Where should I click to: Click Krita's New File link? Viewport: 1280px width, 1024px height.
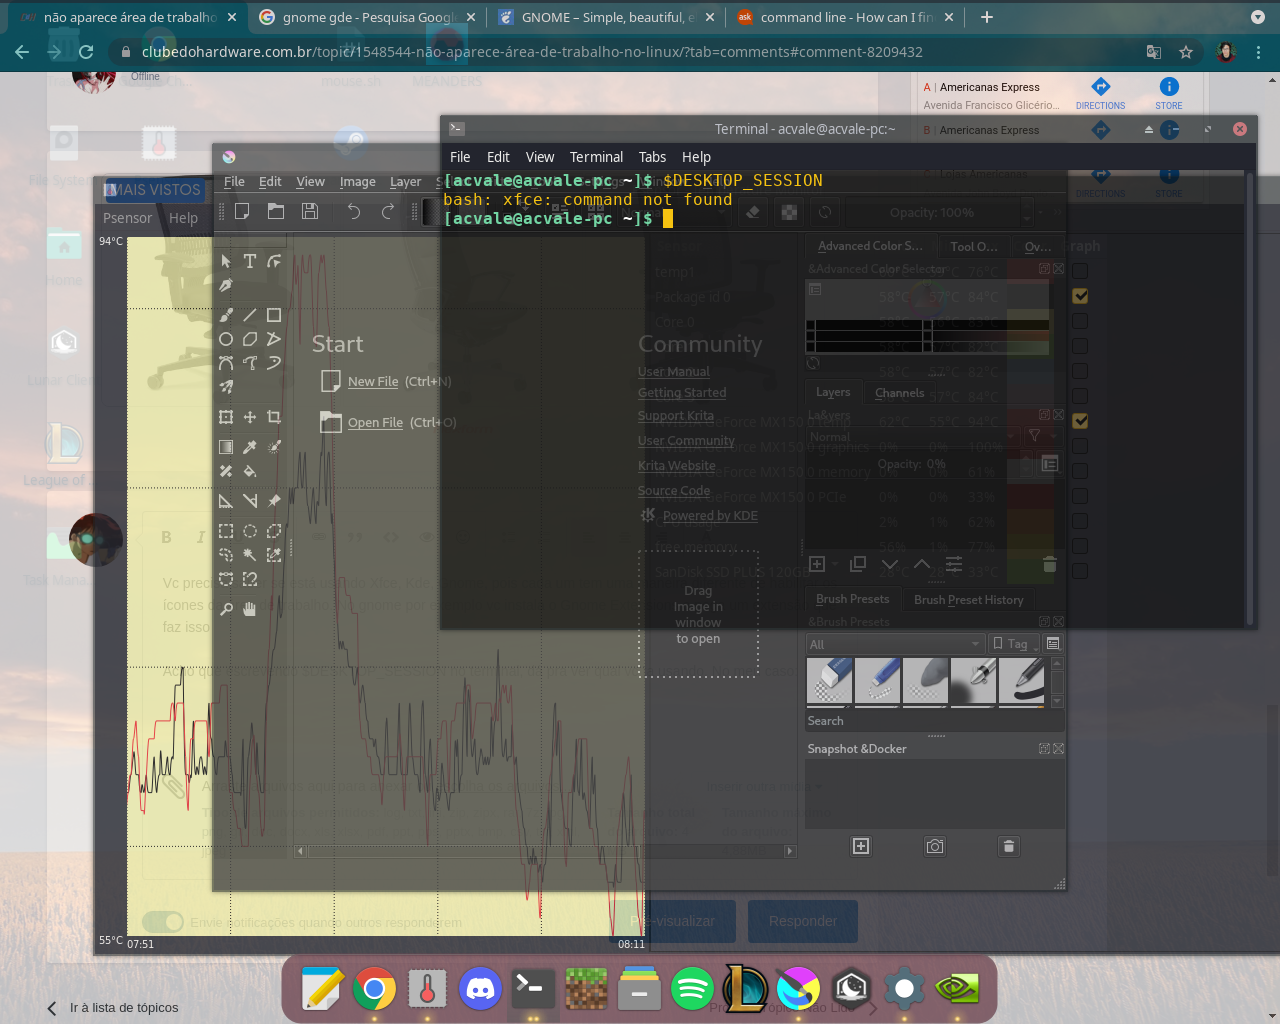[373, 381]
